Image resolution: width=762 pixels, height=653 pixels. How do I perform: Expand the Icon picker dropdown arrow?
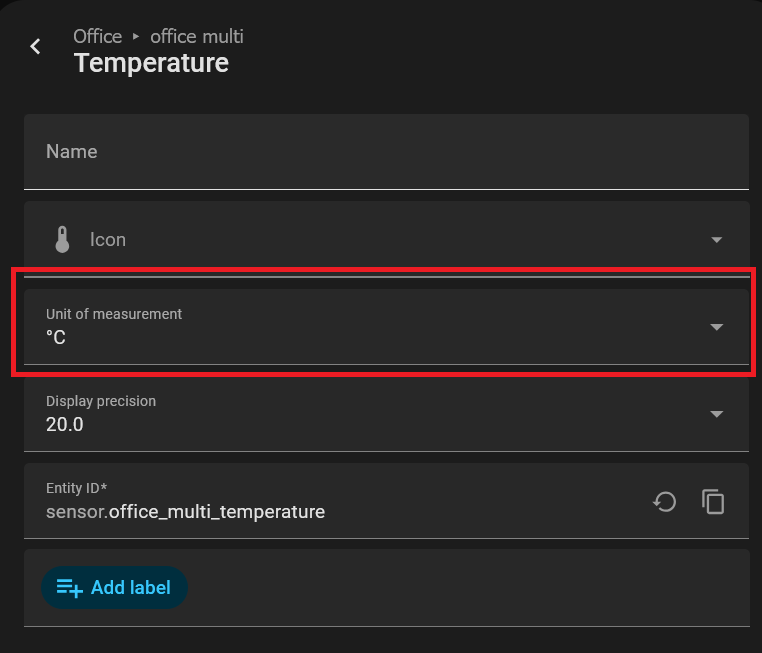[x=716, y=240]
